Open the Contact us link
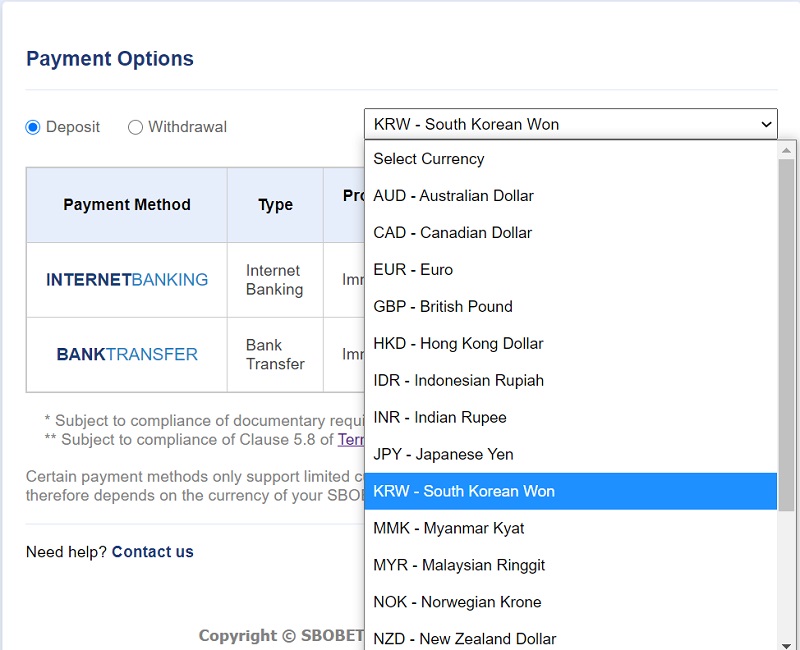This screenshot has height=650, width=800. [x=153, y=552]
